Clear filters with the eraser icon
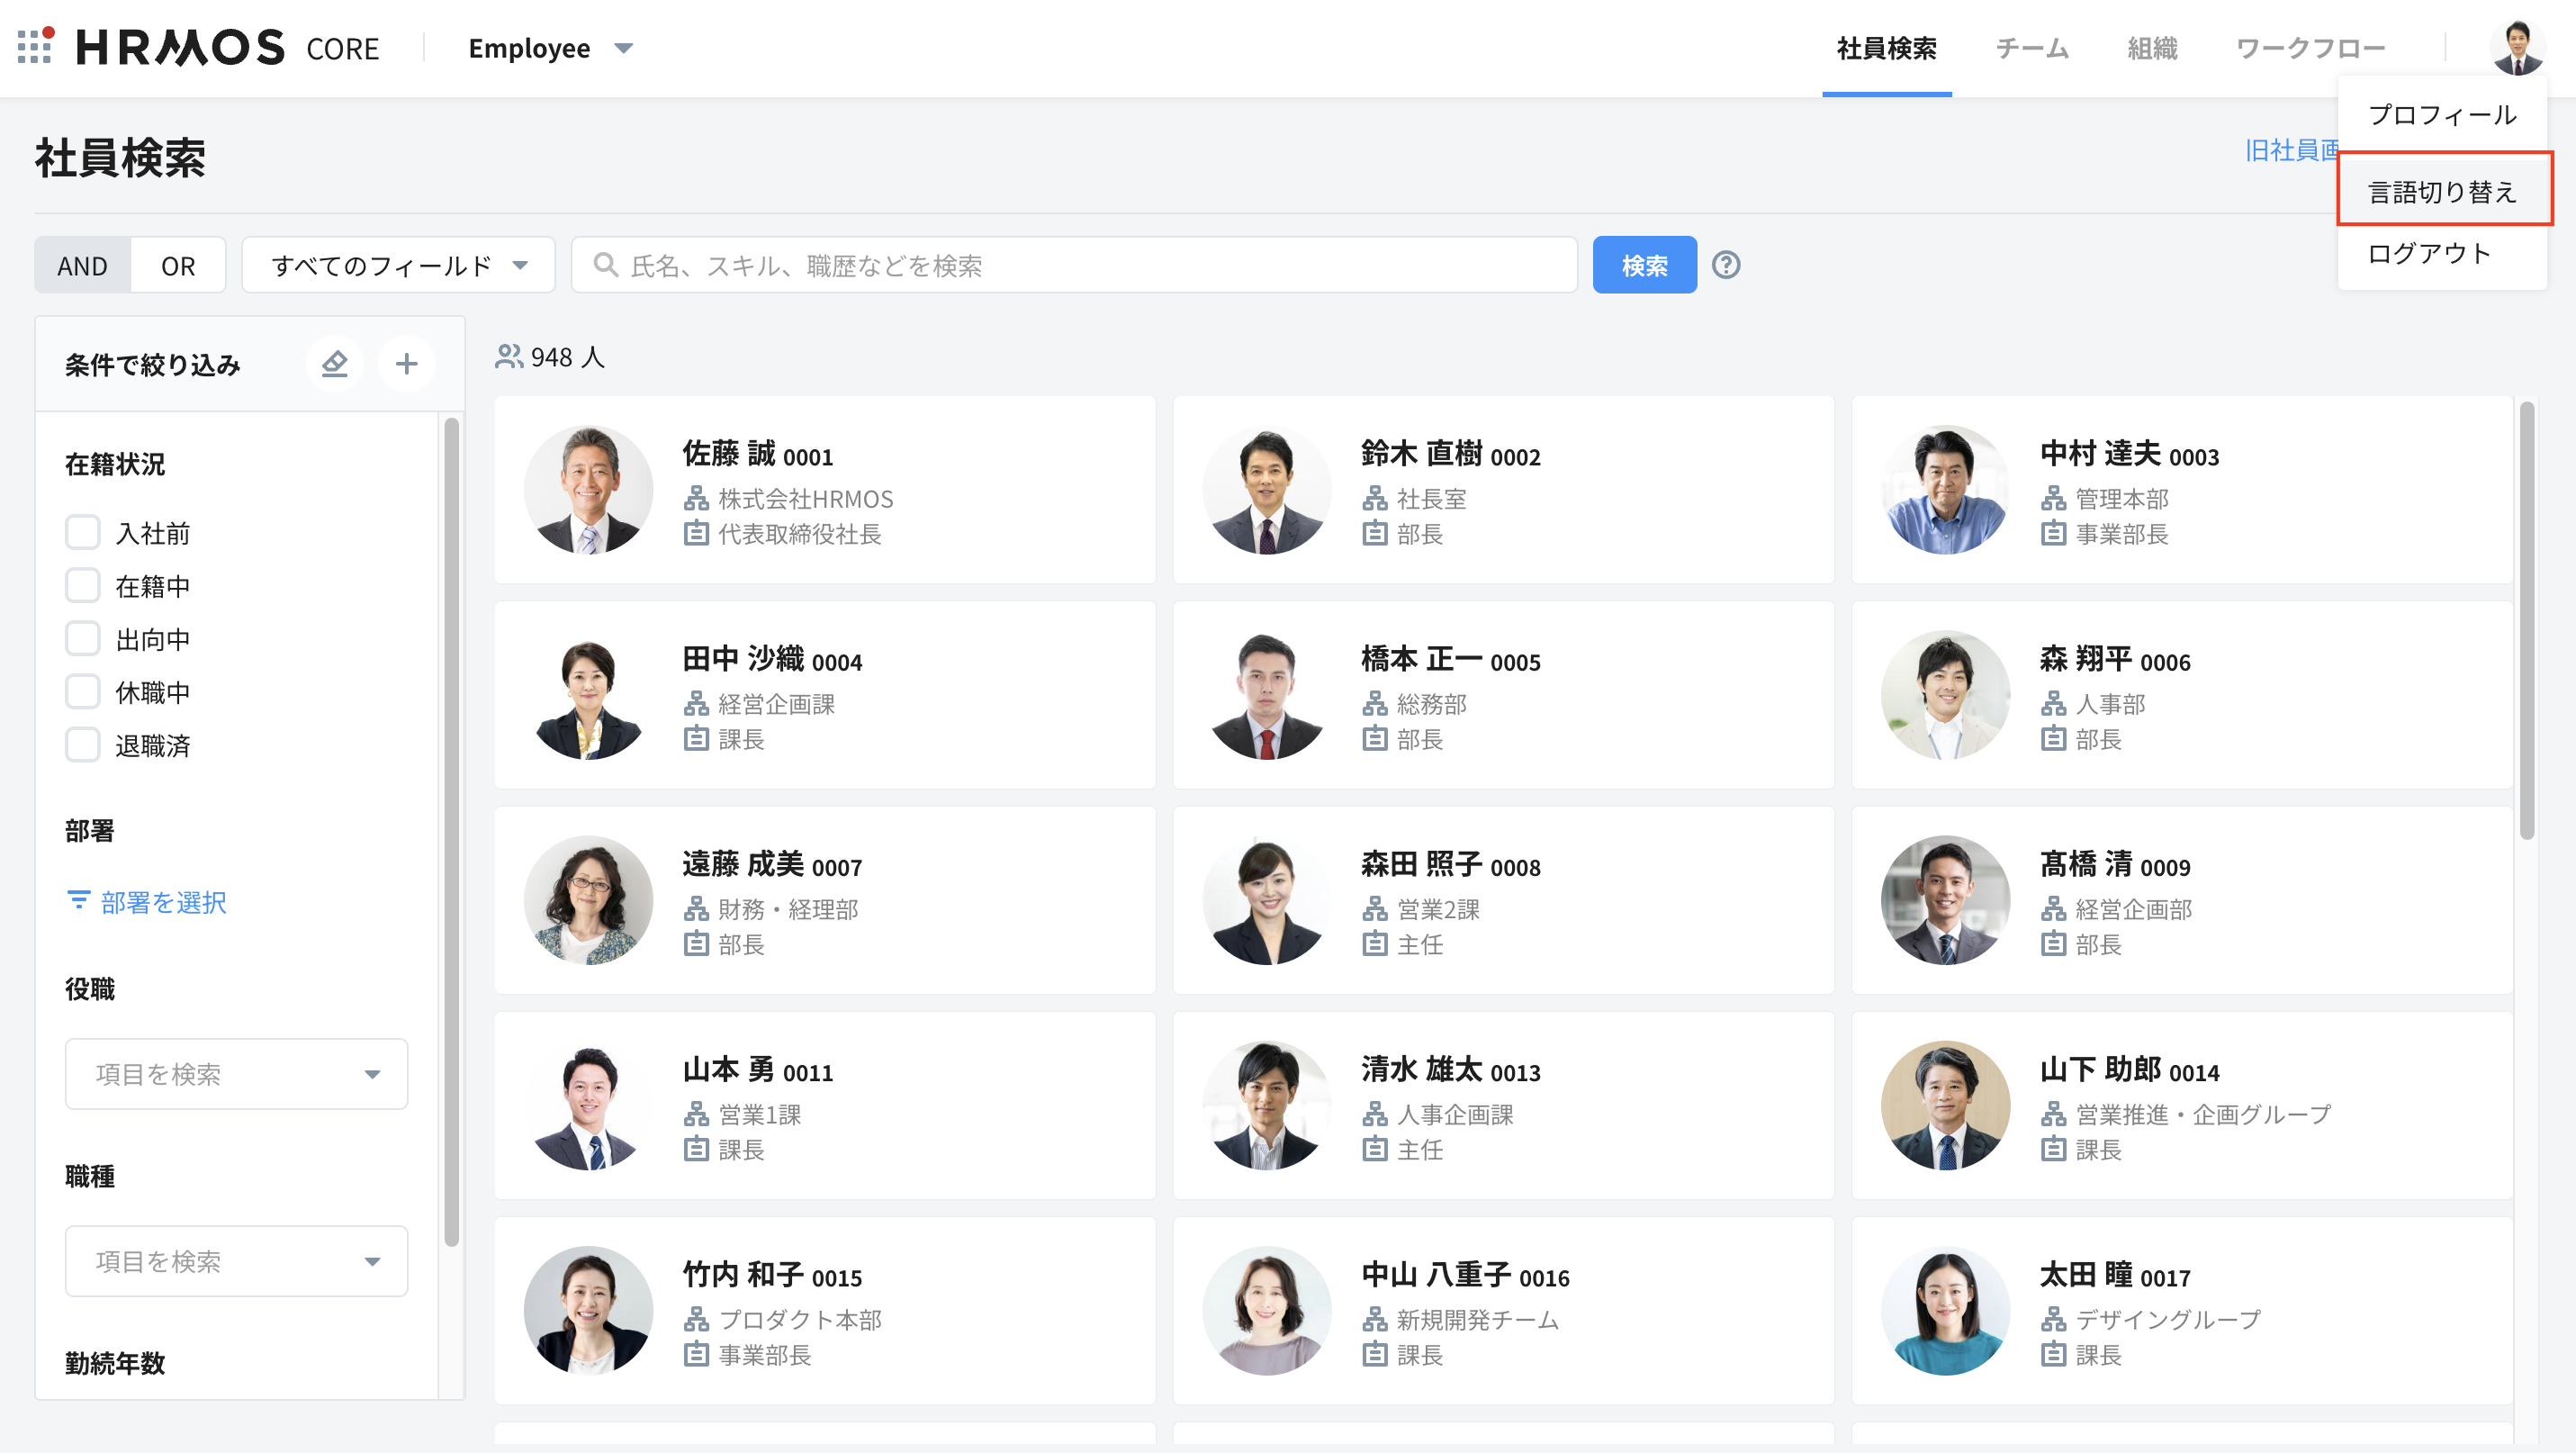 tap(334, 364)
